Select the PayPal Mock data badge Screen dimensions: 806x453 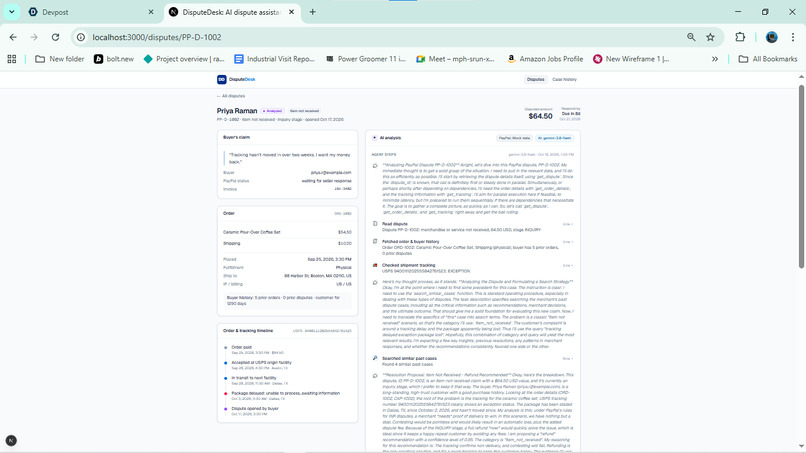coord(514,138)
